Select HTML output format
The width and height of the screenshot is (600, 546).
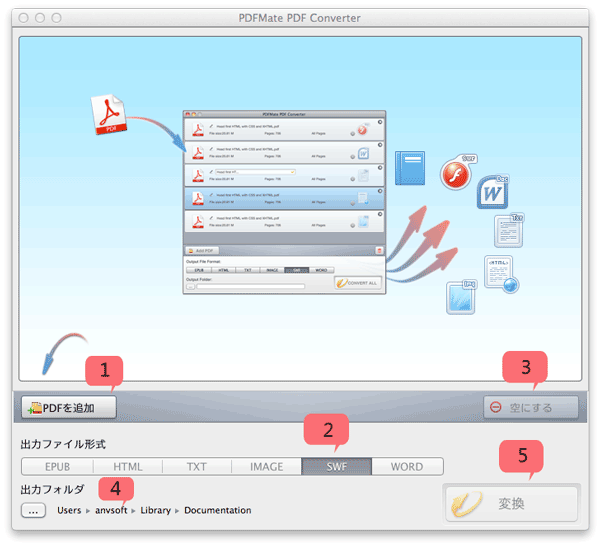[128, 467]
